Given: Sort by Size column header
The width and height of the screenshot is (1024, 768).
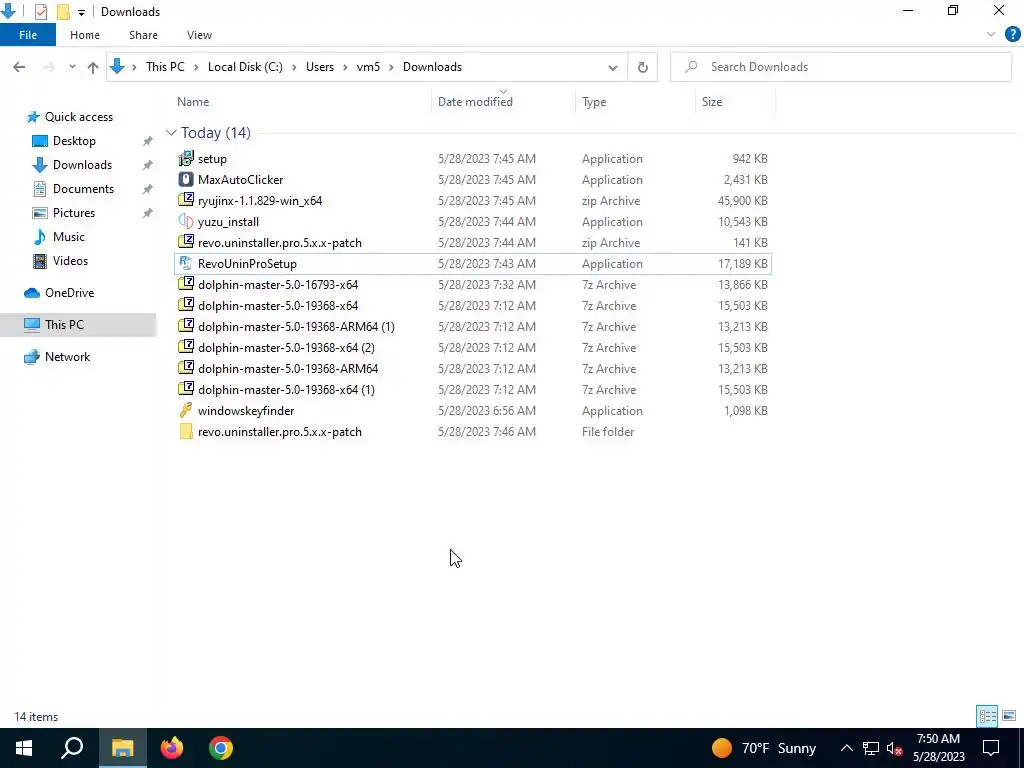Looking at the screenshot, I should click(712, 102).
